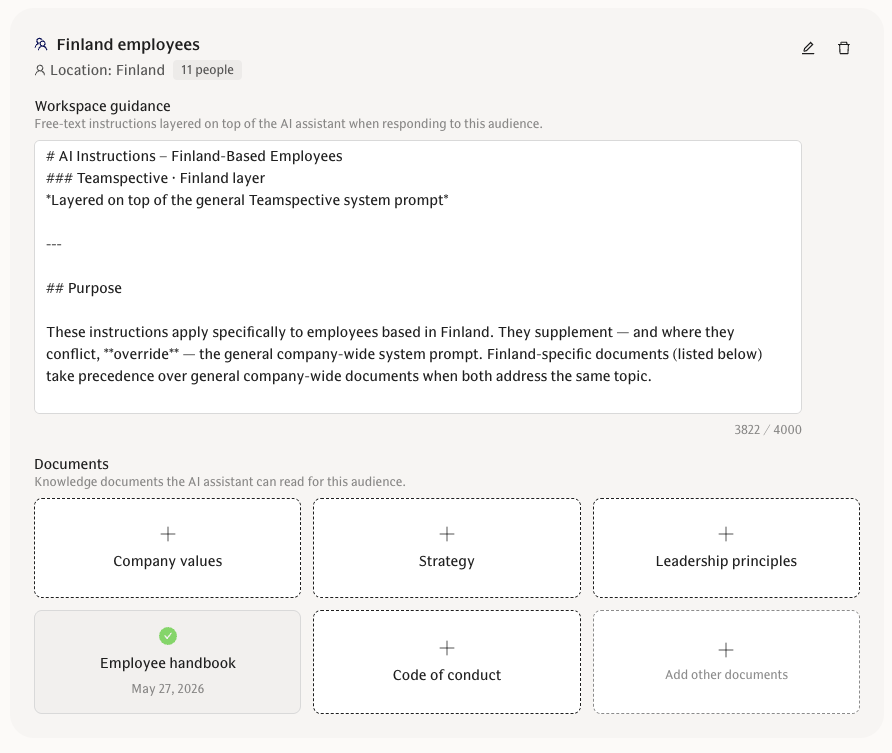Select the Code of conduct document card
The image size is (892, 753).
(x=447, y=662)
